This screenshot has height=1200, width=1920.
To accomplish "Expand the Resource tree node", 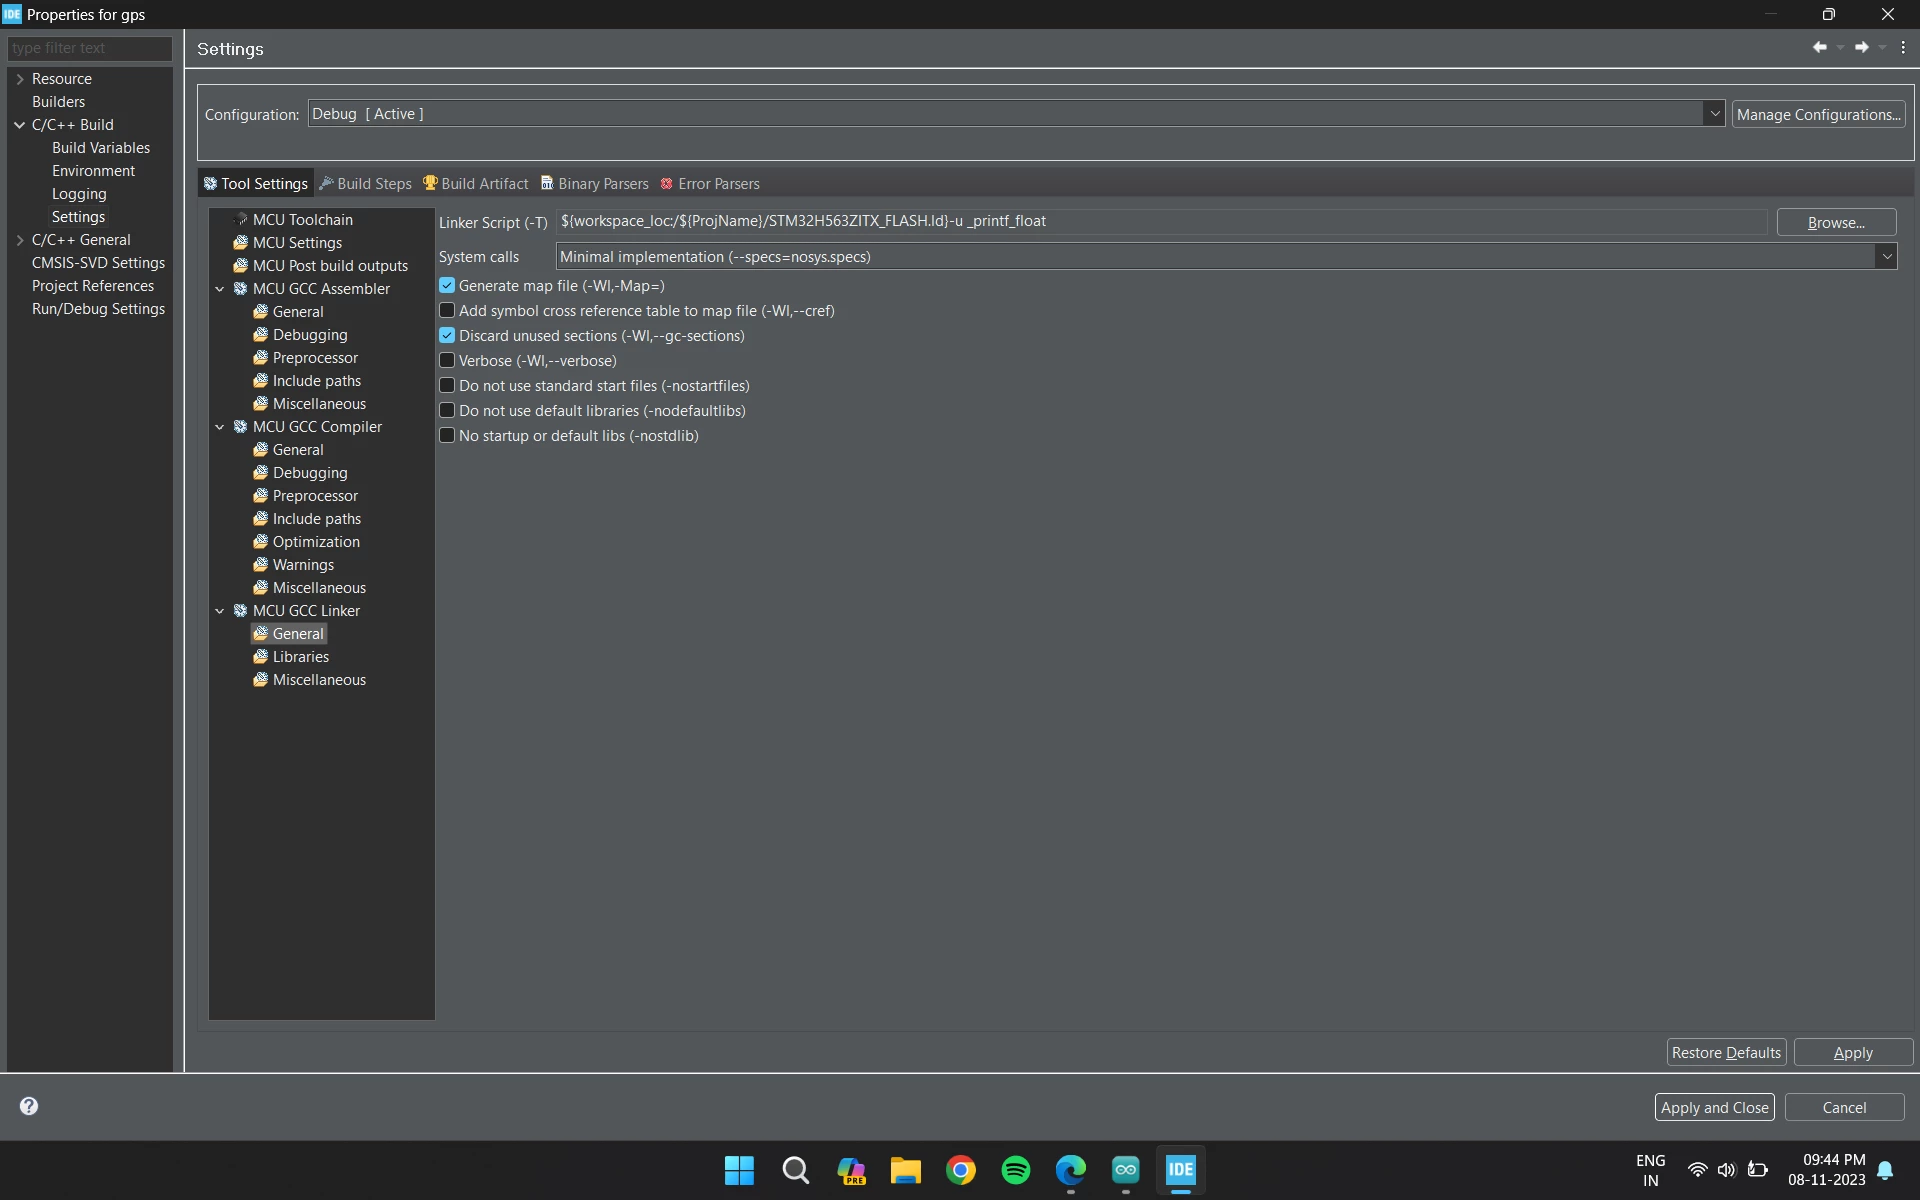I will pos(19,79).
